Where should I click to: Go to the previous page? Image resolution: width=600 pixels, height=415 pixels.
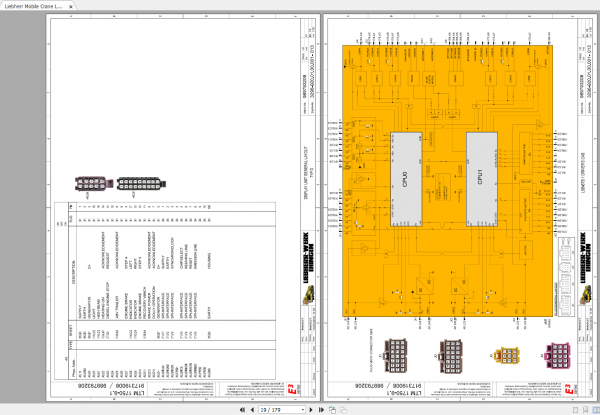(x=252, y=410)
